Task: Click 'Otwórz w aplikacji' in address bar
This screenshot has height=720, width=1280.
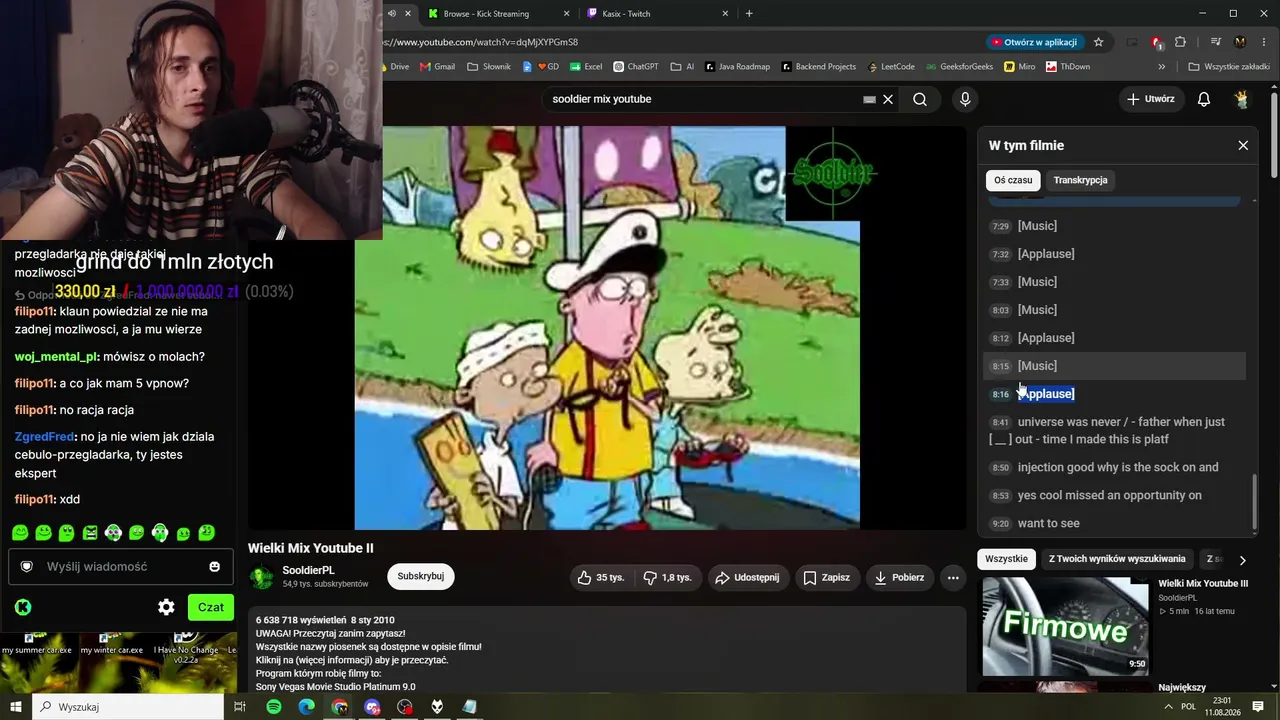Action: click(x=1034, y=42)
